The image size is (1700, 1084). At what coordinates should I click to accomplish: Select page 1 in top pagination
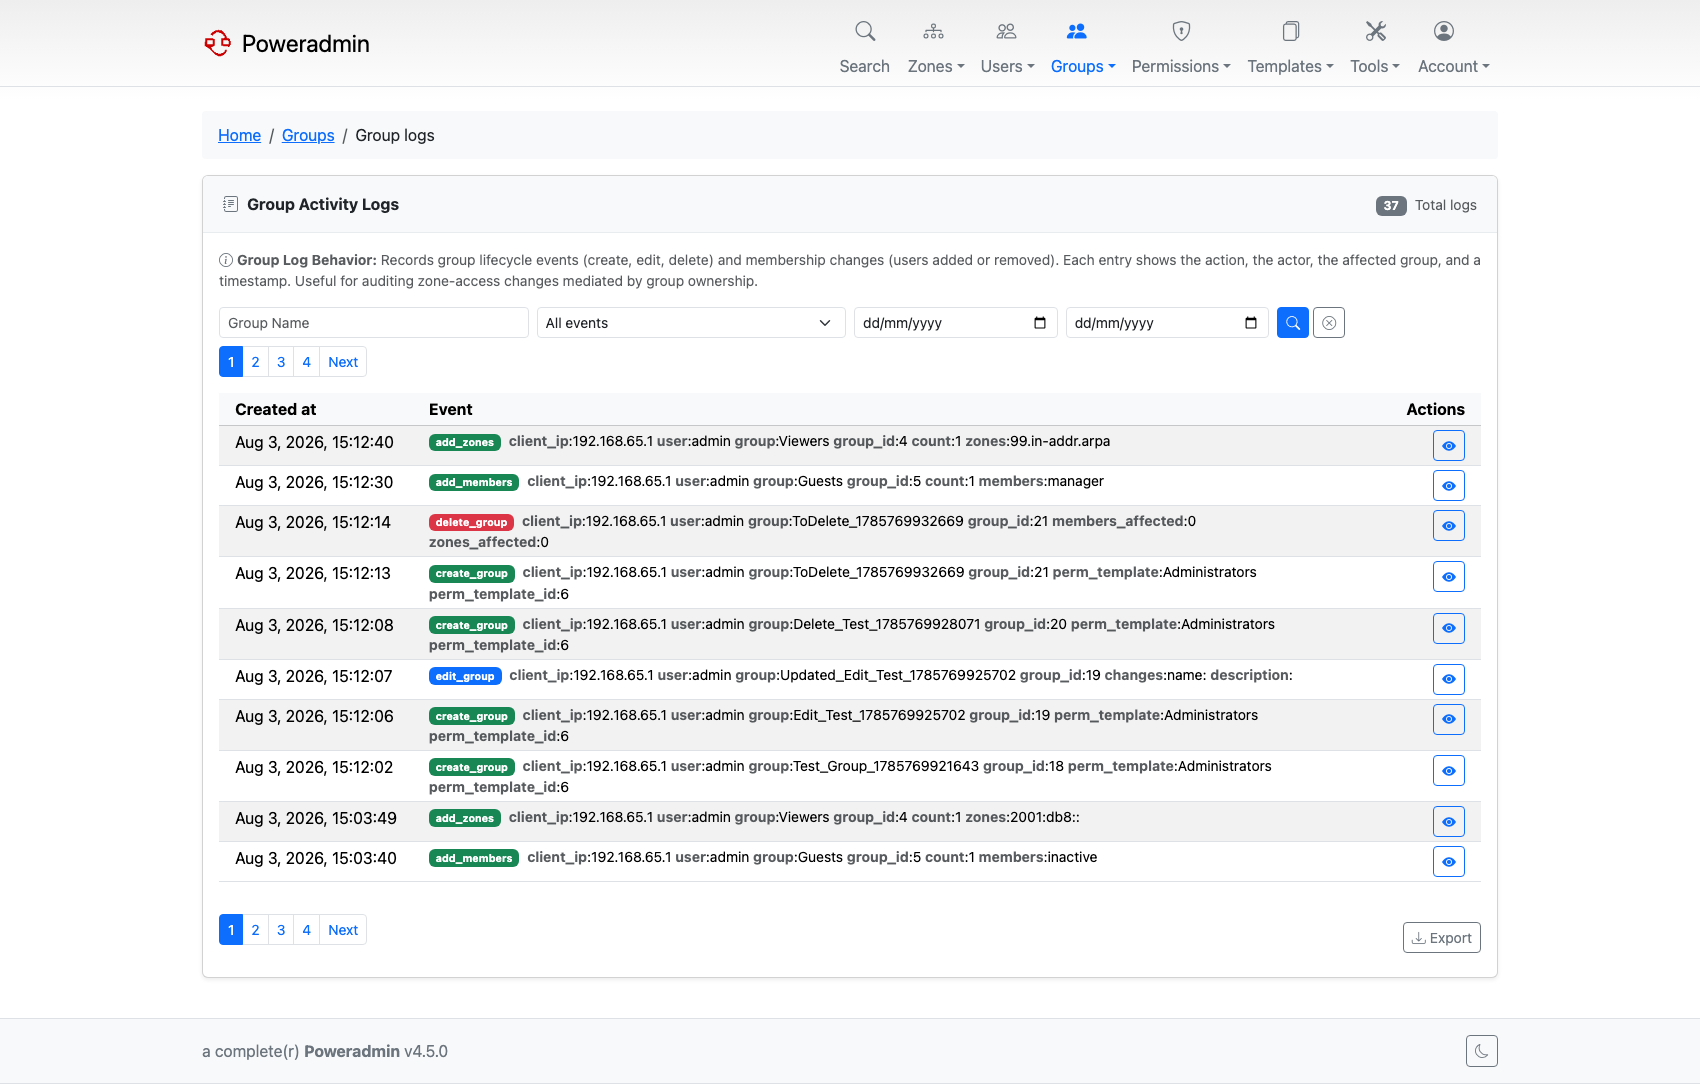click(x=231, y=362)
